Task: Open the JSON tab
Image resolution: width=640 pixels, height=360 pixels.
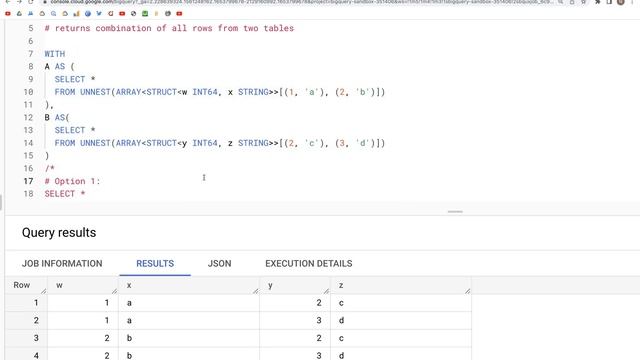Action: click(220, 264)
